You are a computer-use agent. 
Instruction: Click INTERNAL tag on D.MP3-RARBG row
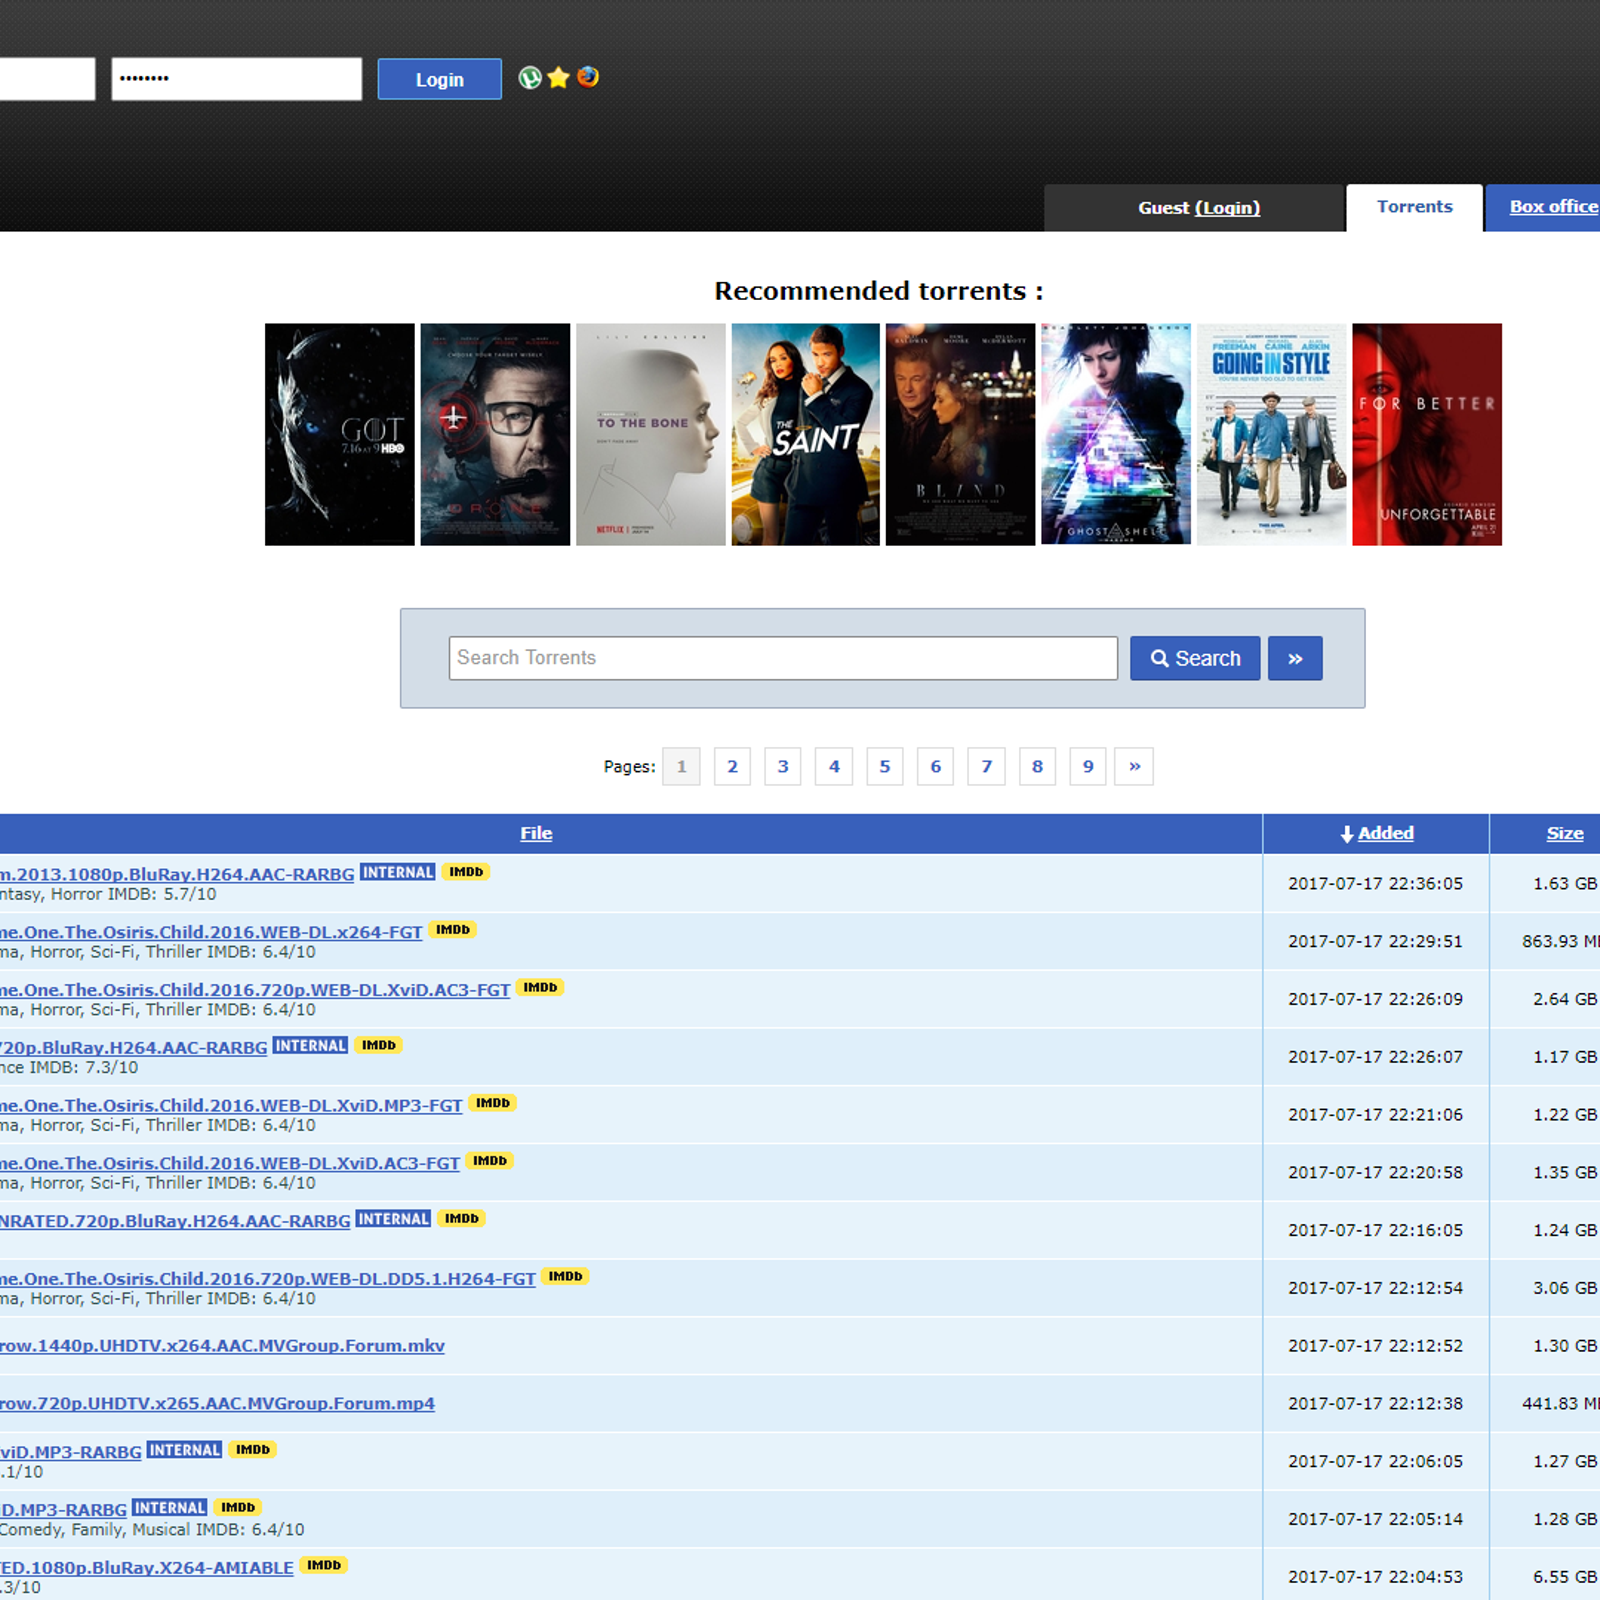click(170, 1507)
